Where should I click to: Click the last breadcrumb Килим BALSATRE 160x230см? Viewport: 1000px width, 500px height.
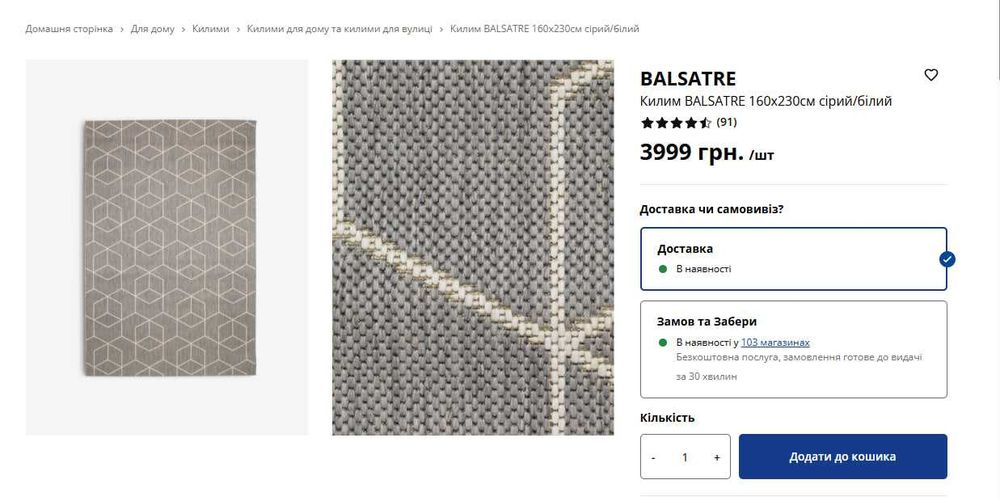(x=545, y=29)
